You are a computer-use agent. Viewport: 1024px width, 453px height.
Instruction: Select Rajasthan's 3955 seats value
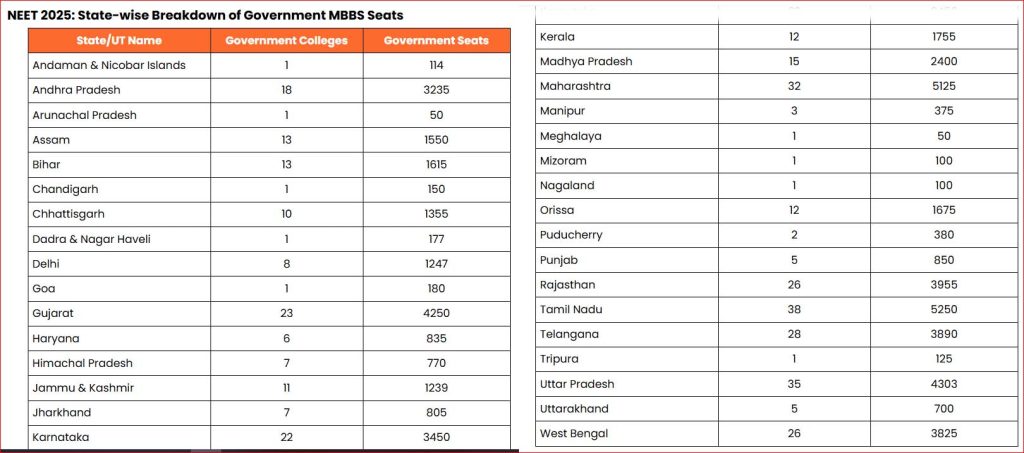click(x=944, y=285)
